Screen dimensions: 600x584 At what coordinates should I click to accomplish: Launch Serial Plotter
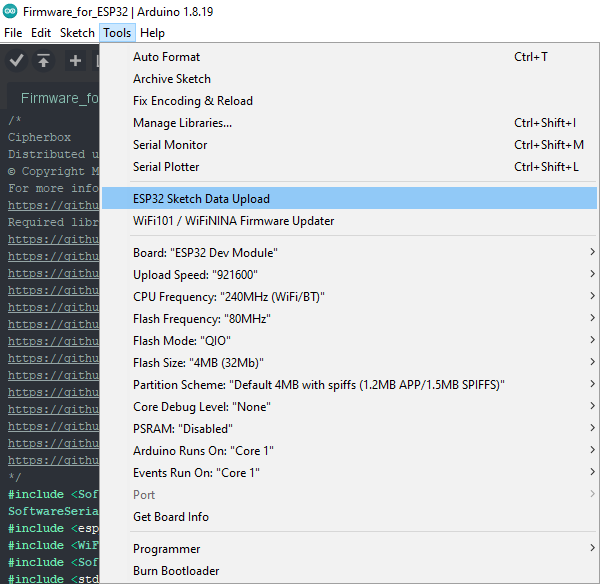[x=349, y=167]
